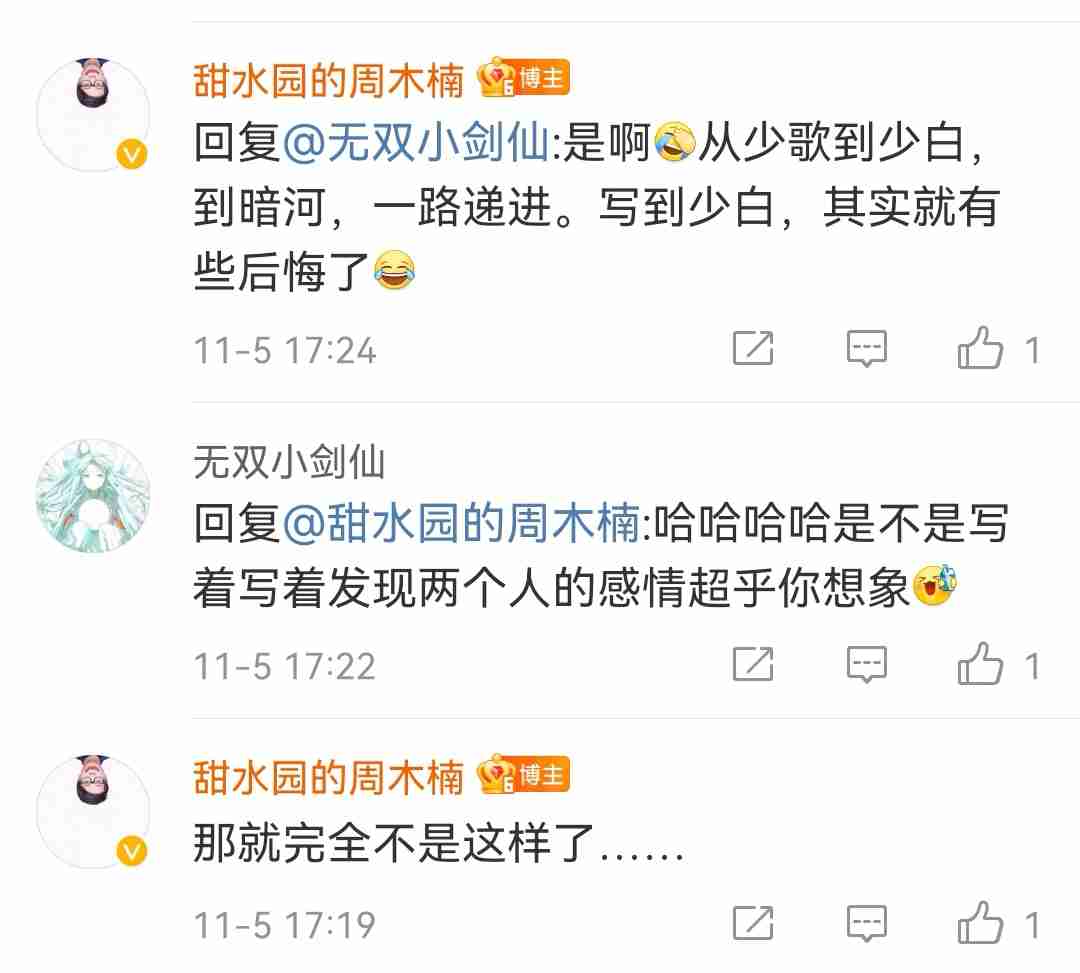
Task: Share the 17:24 comment via forward icon
Action: (753, 348)
